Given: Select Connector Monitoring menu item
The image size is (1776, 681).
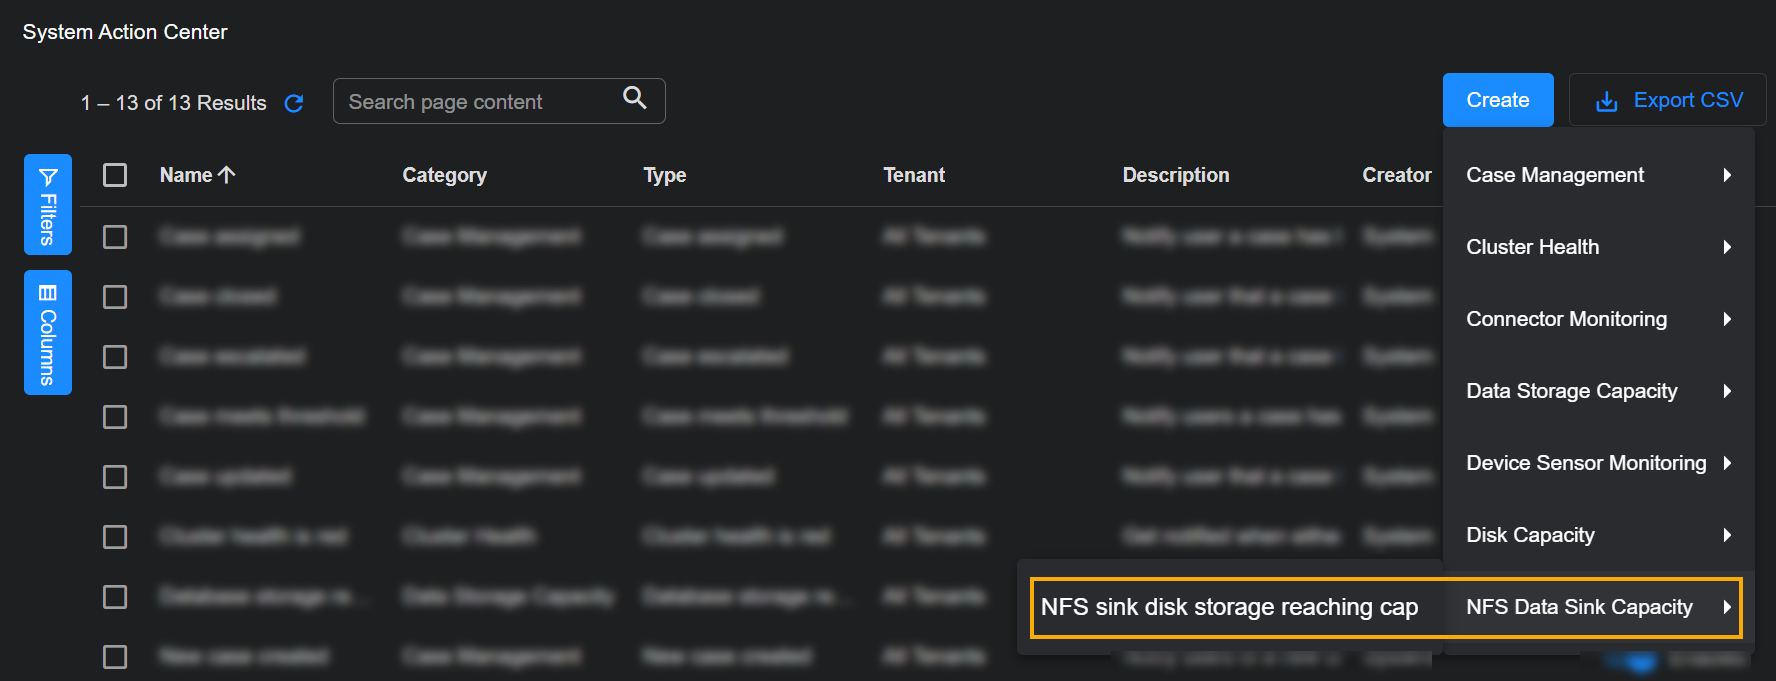Looking at the screenshot, I should (1566, 319).
